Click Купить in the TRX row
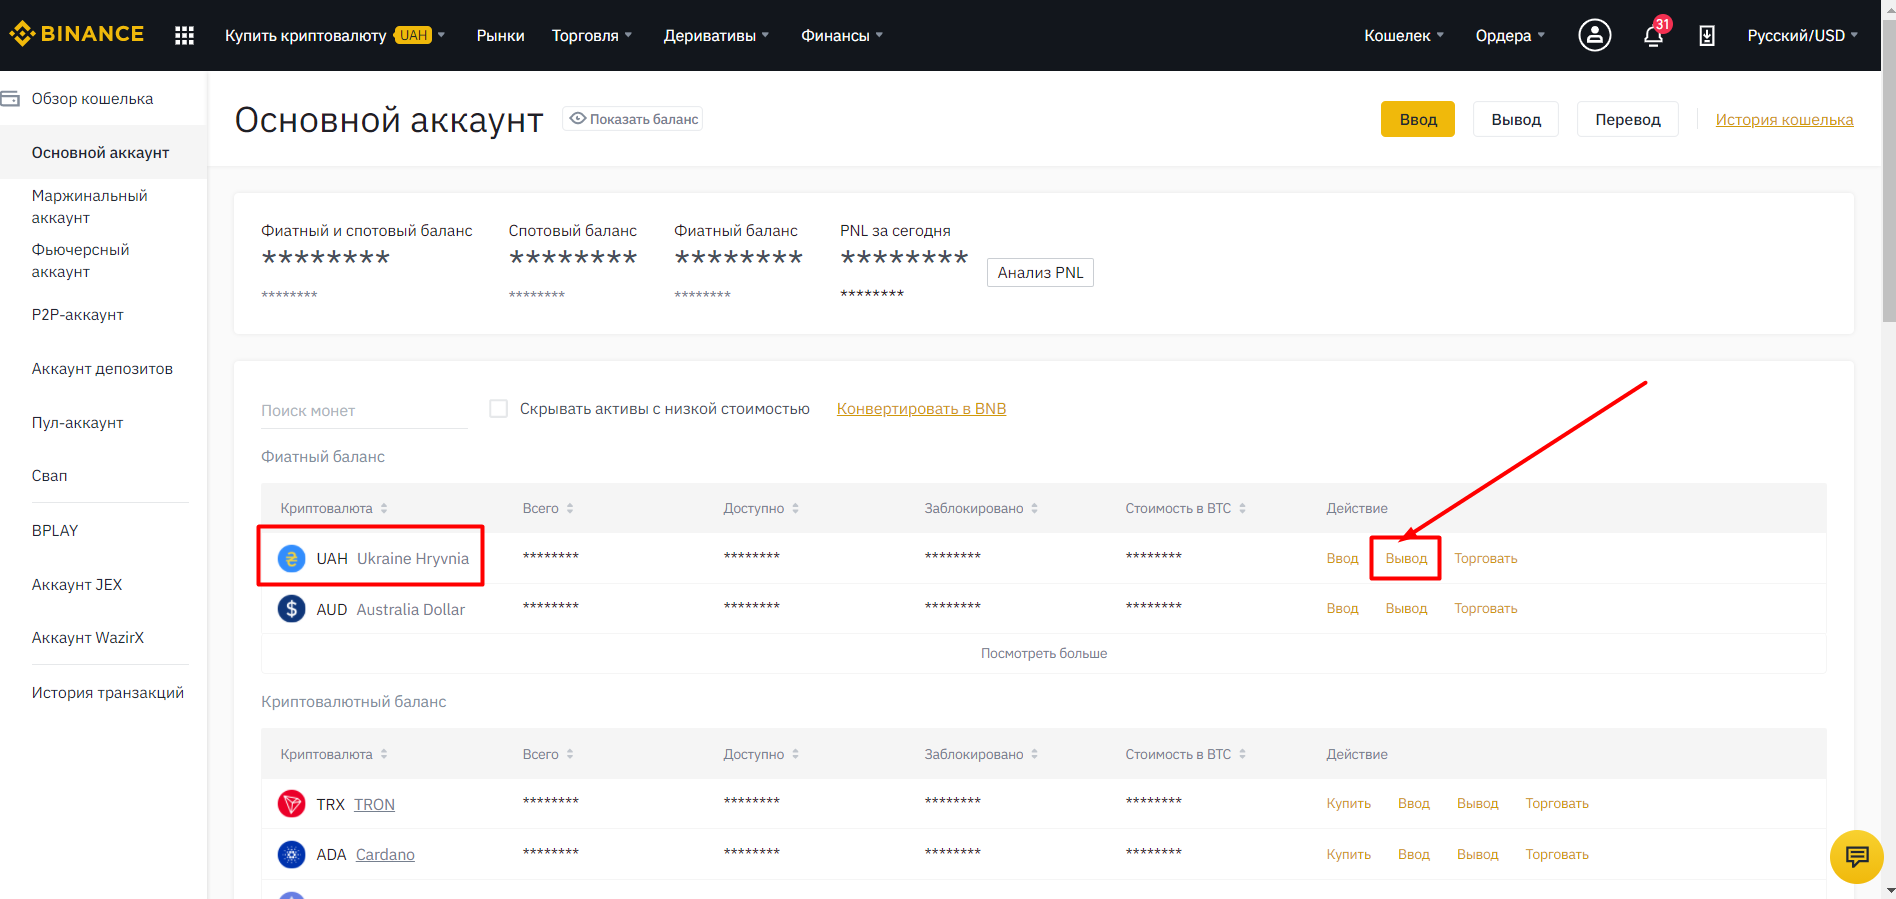This screenshot has height=899, width=1896. 1348,803
